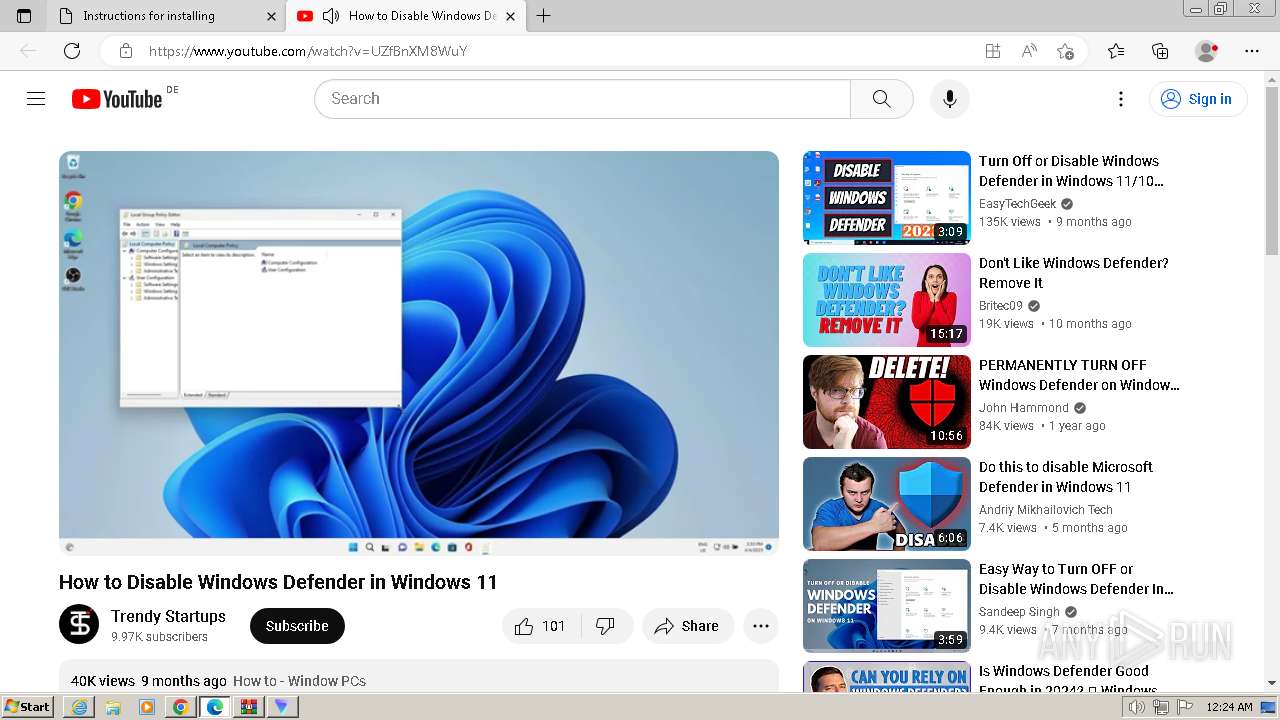Open EasyTechGeek channel link
This screenshot has width=1280, height=720.
click(1017, 204)
